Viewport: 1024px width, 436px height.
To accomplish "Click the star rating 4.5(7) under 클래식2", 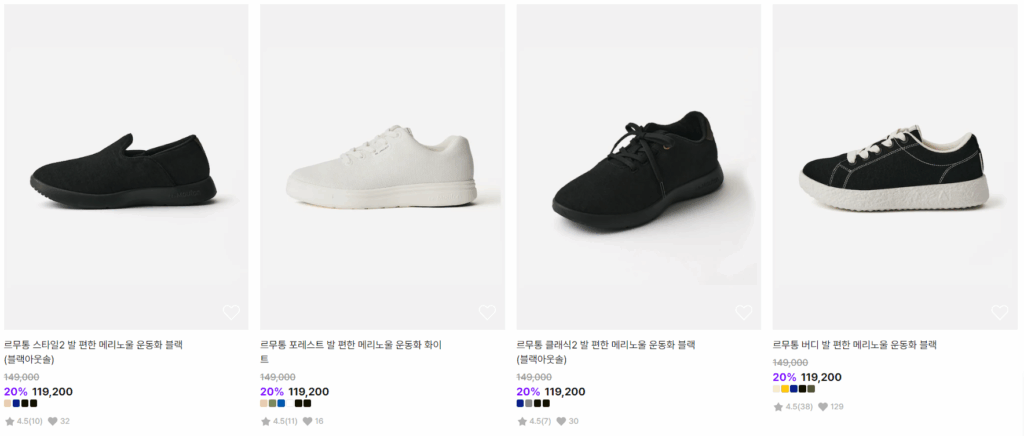I will point(534,421).
